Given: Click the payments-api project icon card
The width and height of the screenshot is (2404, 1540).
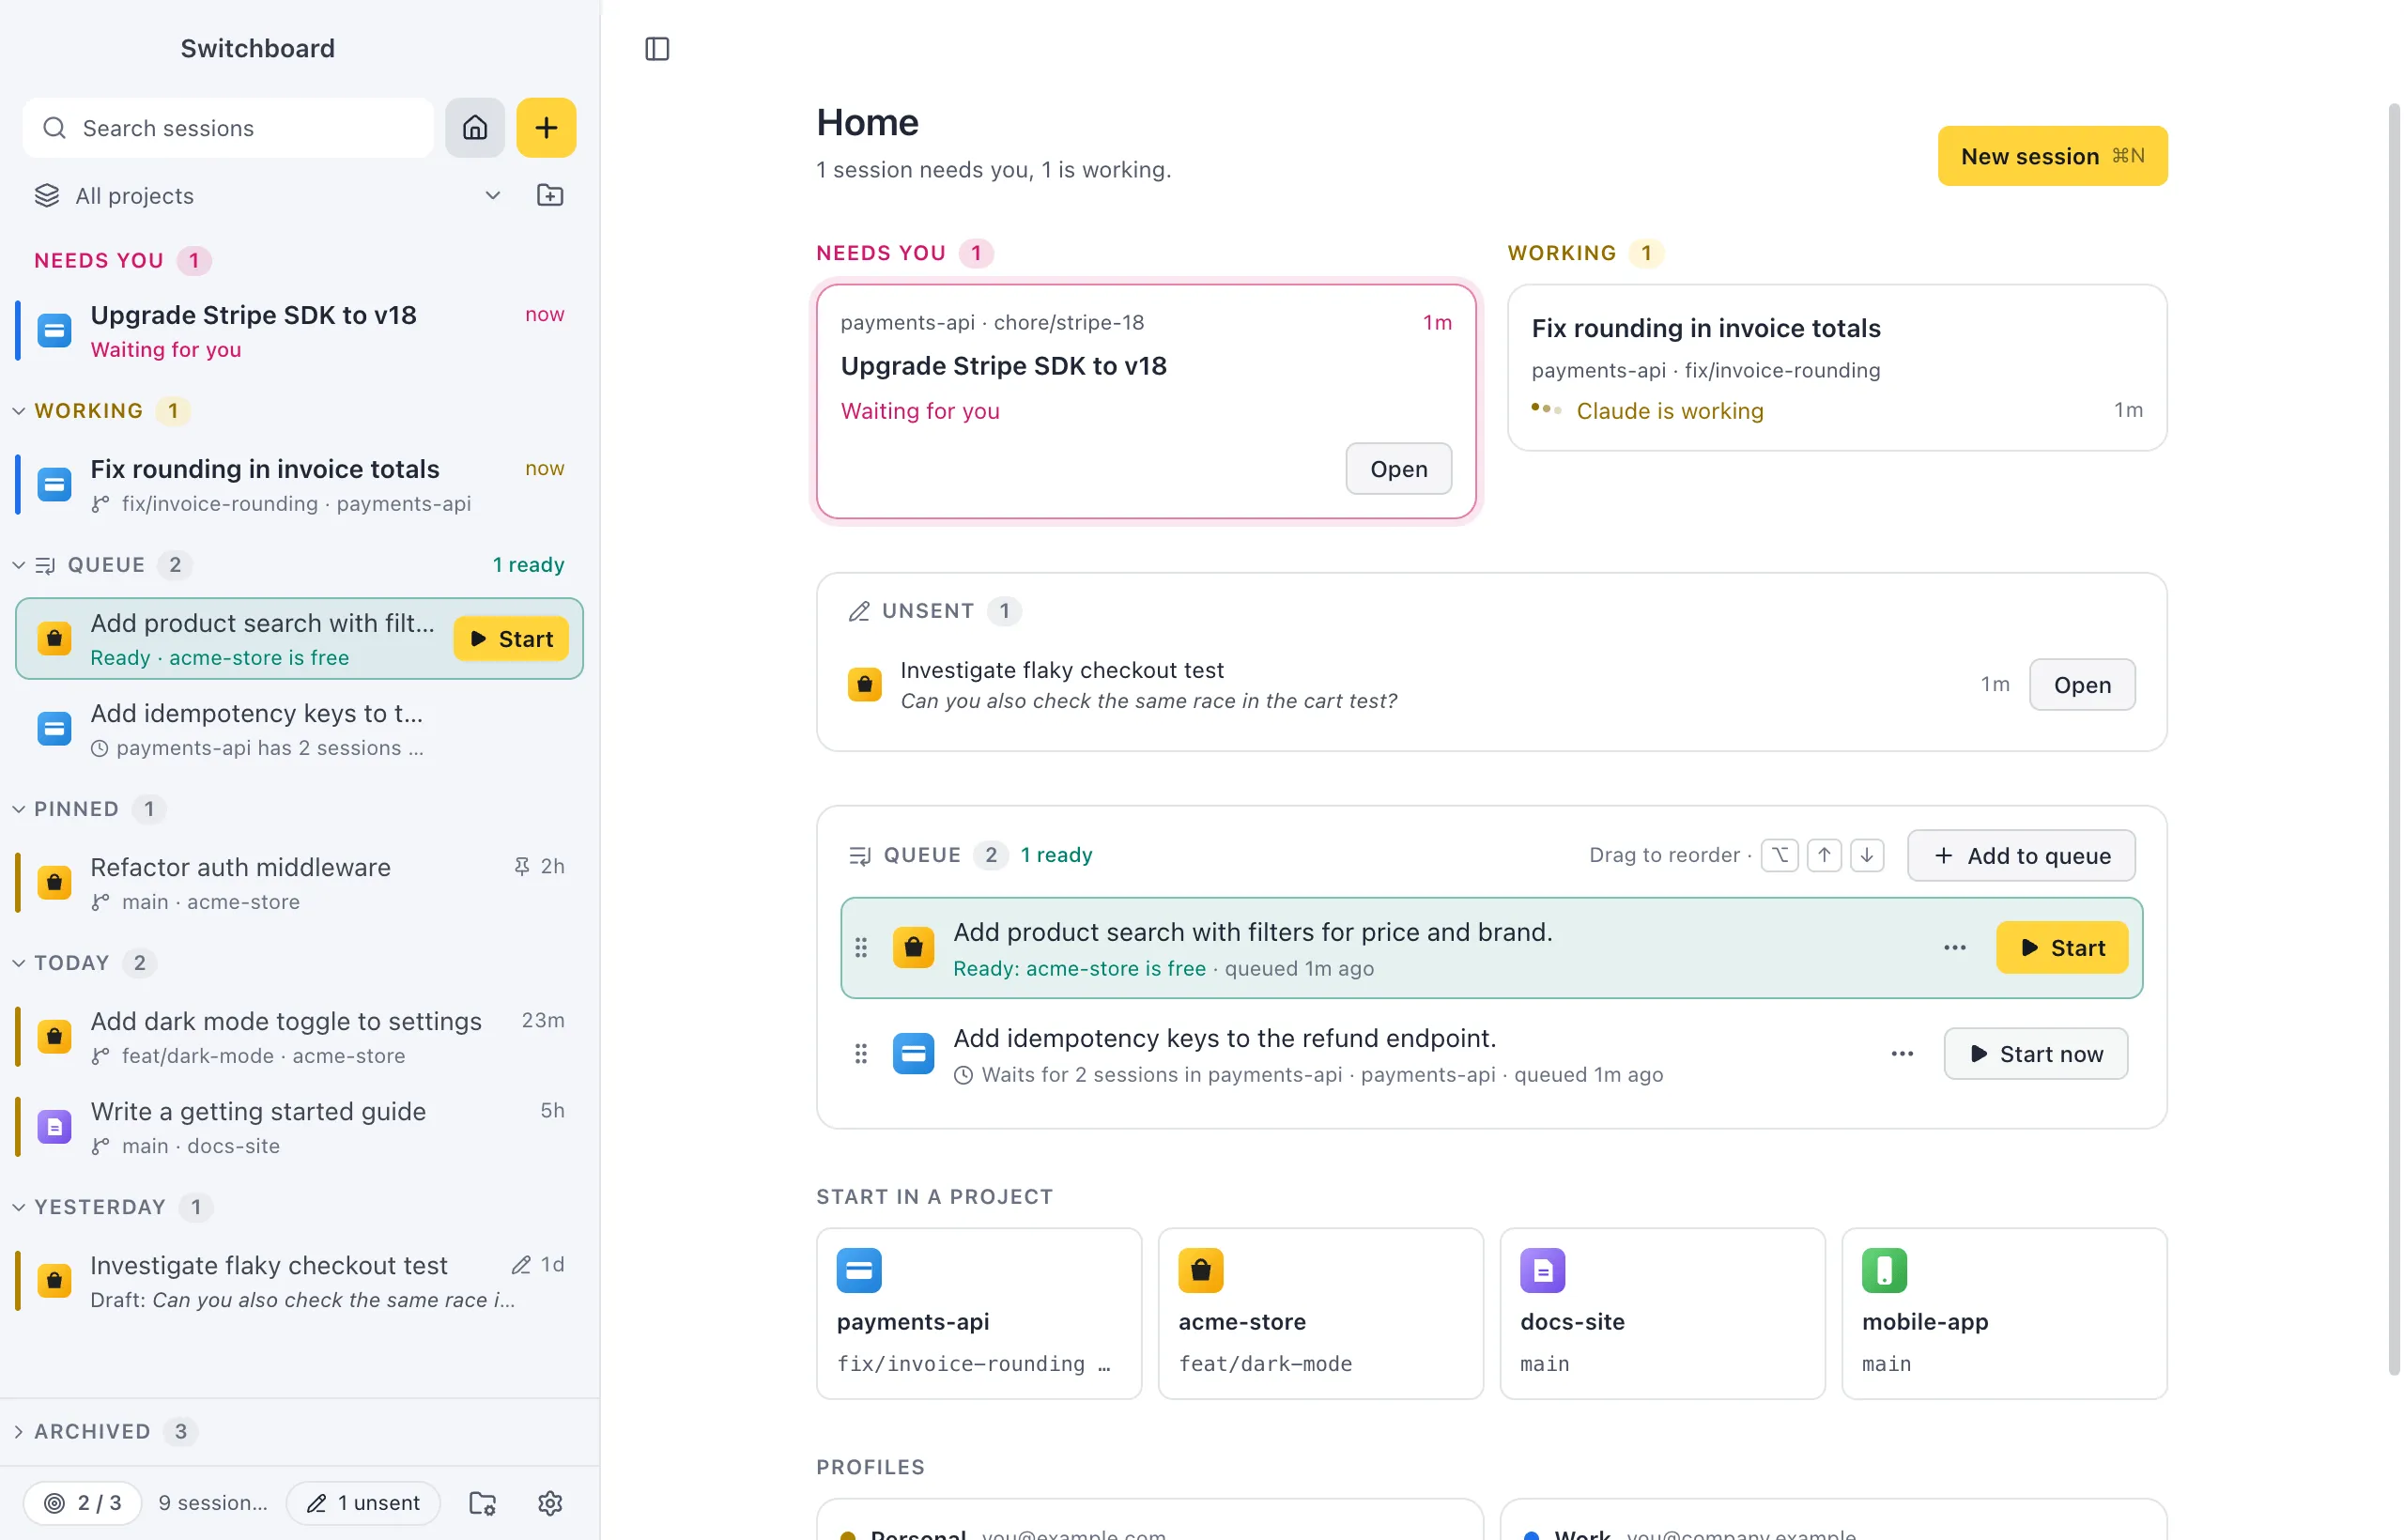Looking at the screenshot, I should (979, 1313).
